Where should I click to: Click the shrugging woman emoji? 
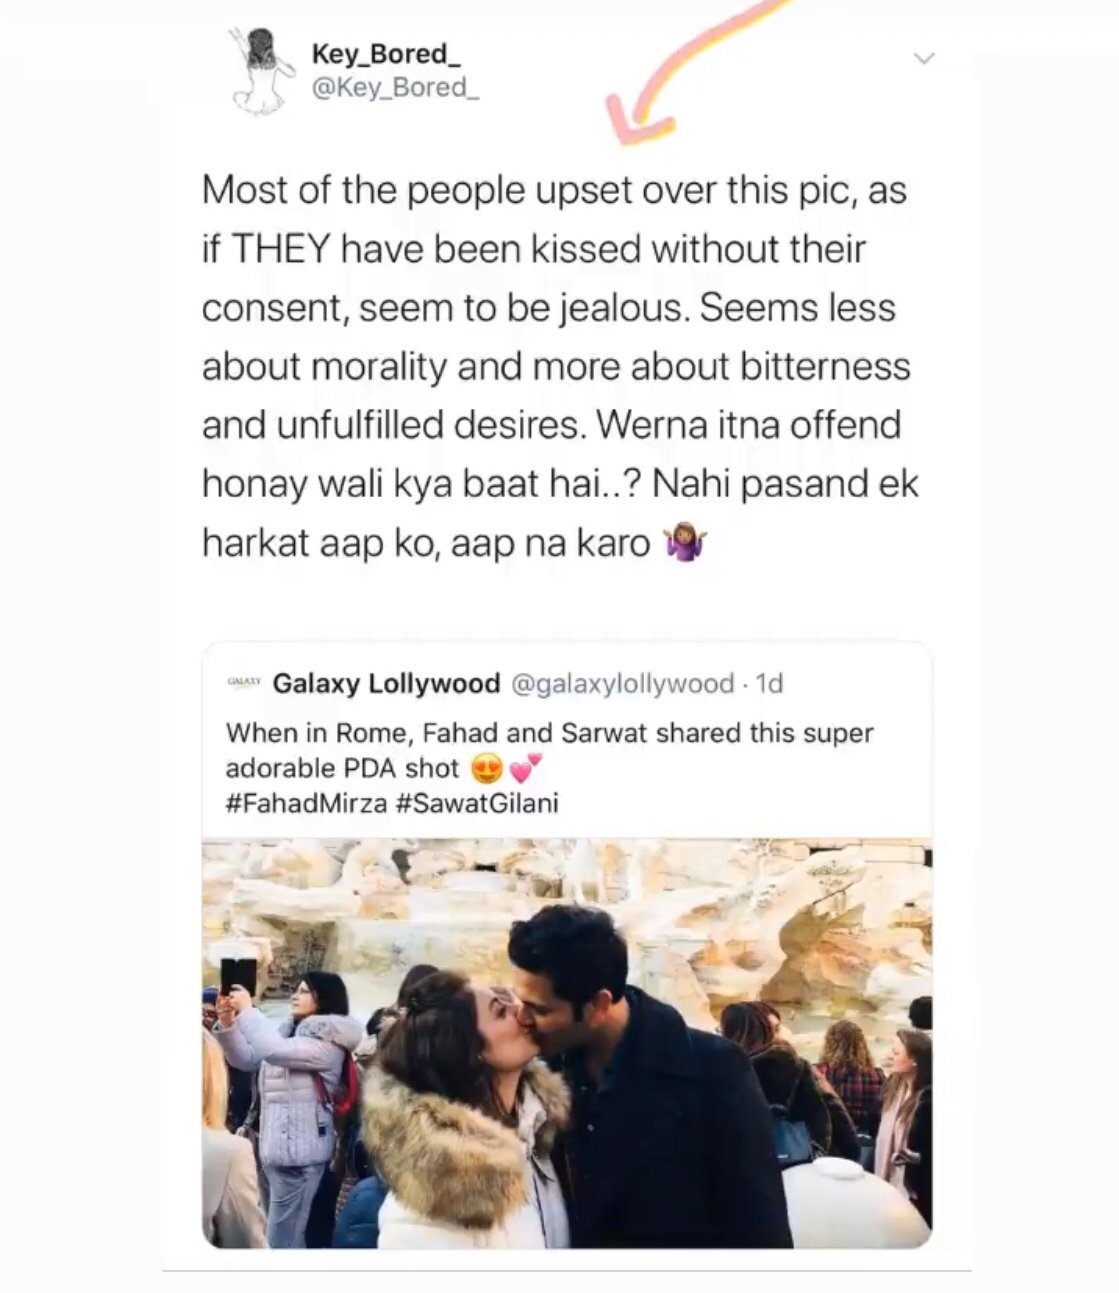687,545
